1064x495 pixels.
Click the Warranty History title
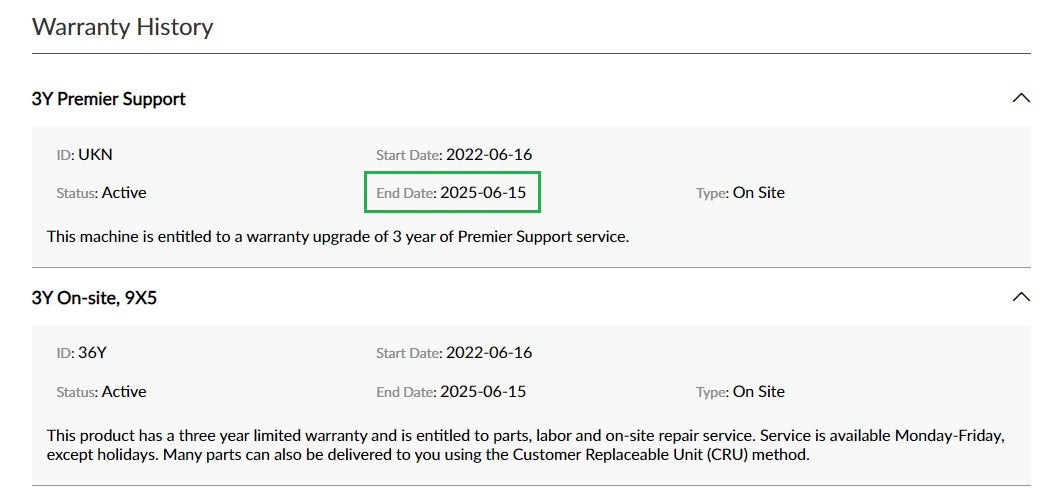click(x=122, y=27)
